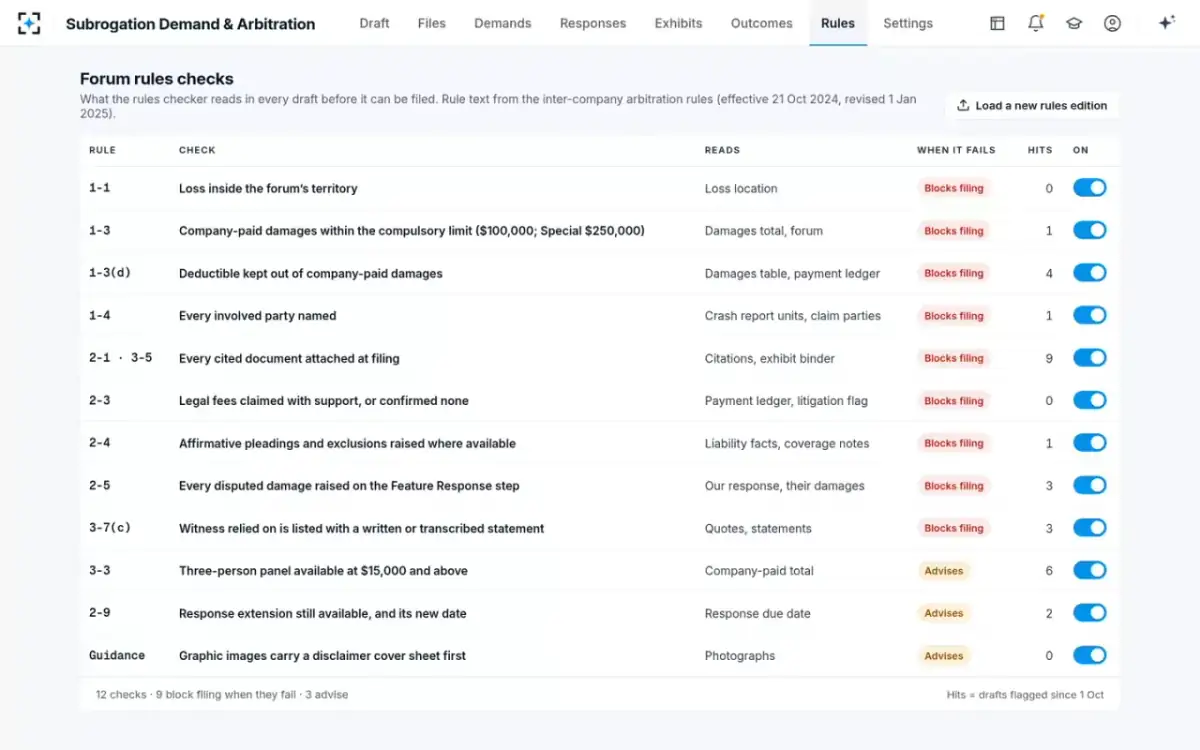Turn off the cited document attached check
Viewport: 1200px width, 750px height.
(x=1089, y=358)
